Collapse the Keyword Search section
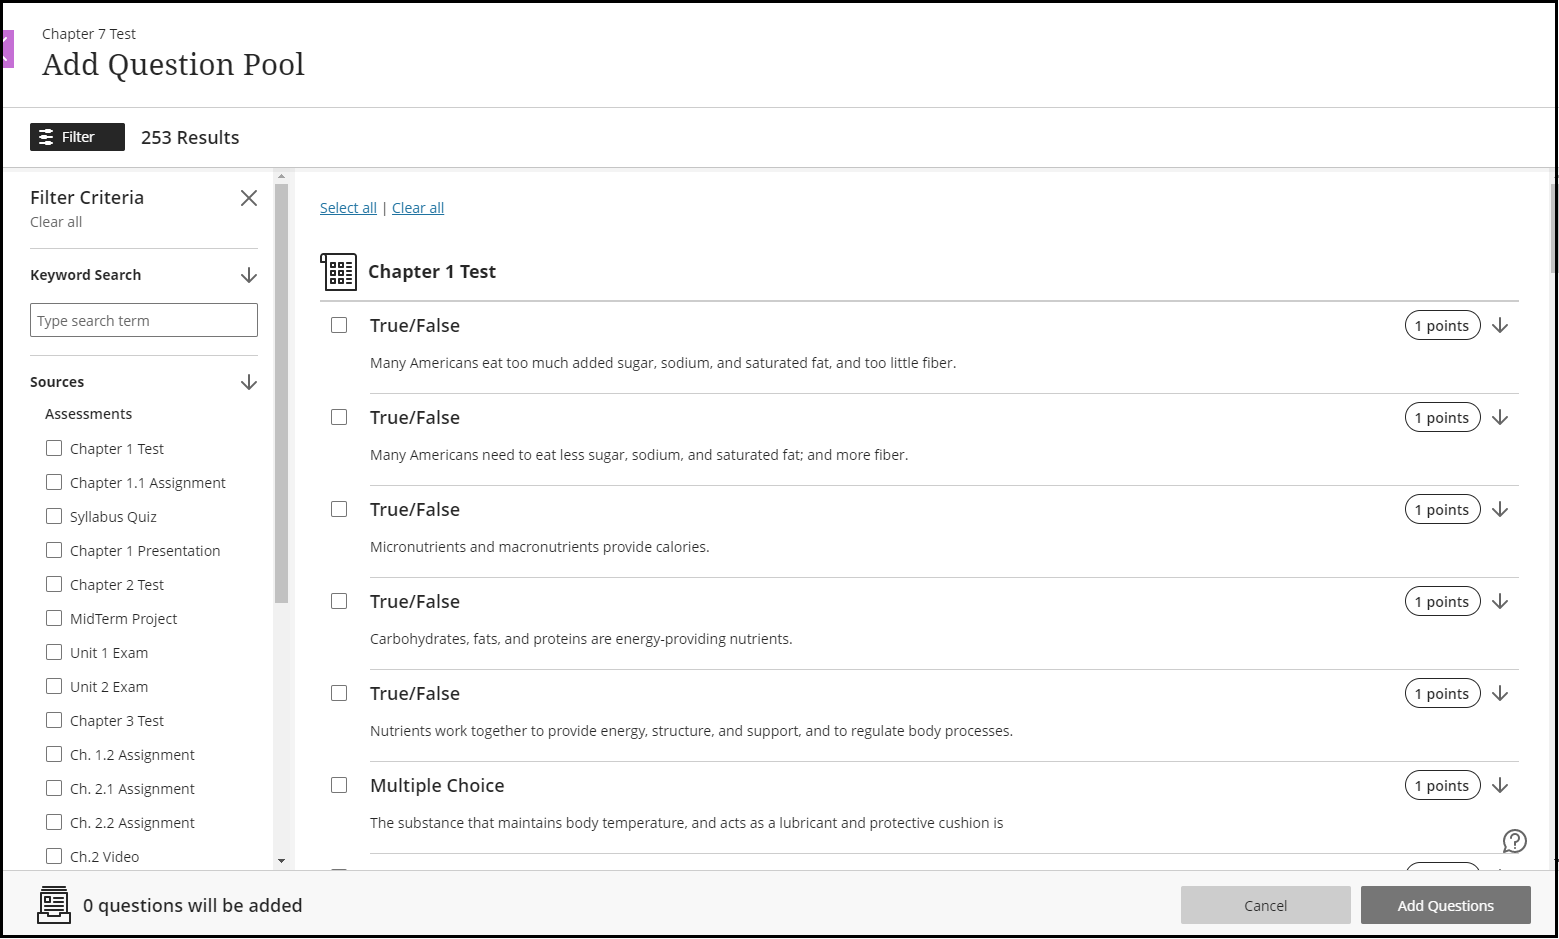The width and height of the screenshot is (1559, 939). (249, 275)
